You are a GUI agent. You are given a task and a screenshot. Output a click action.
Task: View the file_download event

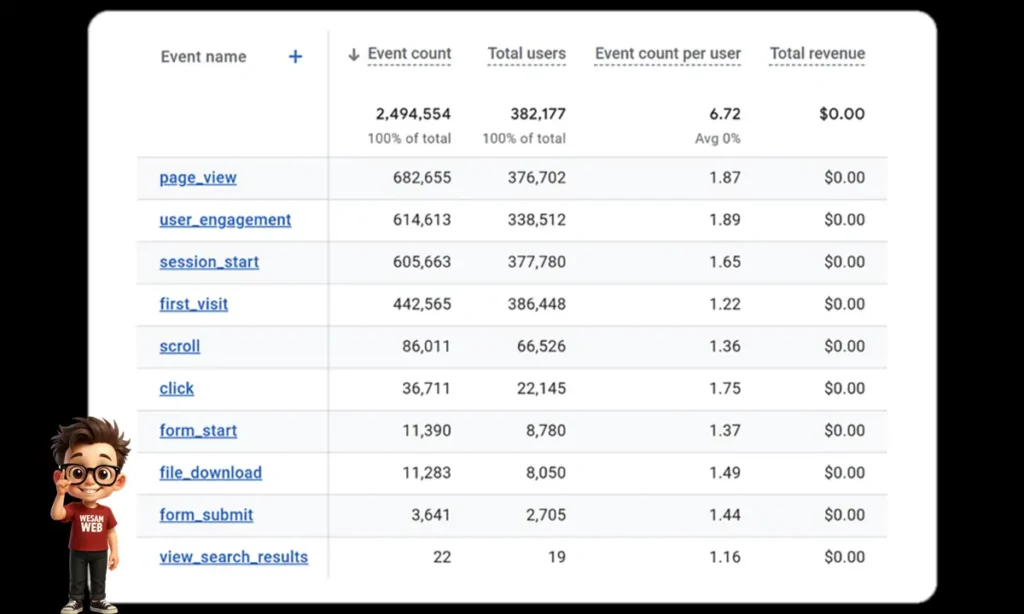[x=210, y=473]
